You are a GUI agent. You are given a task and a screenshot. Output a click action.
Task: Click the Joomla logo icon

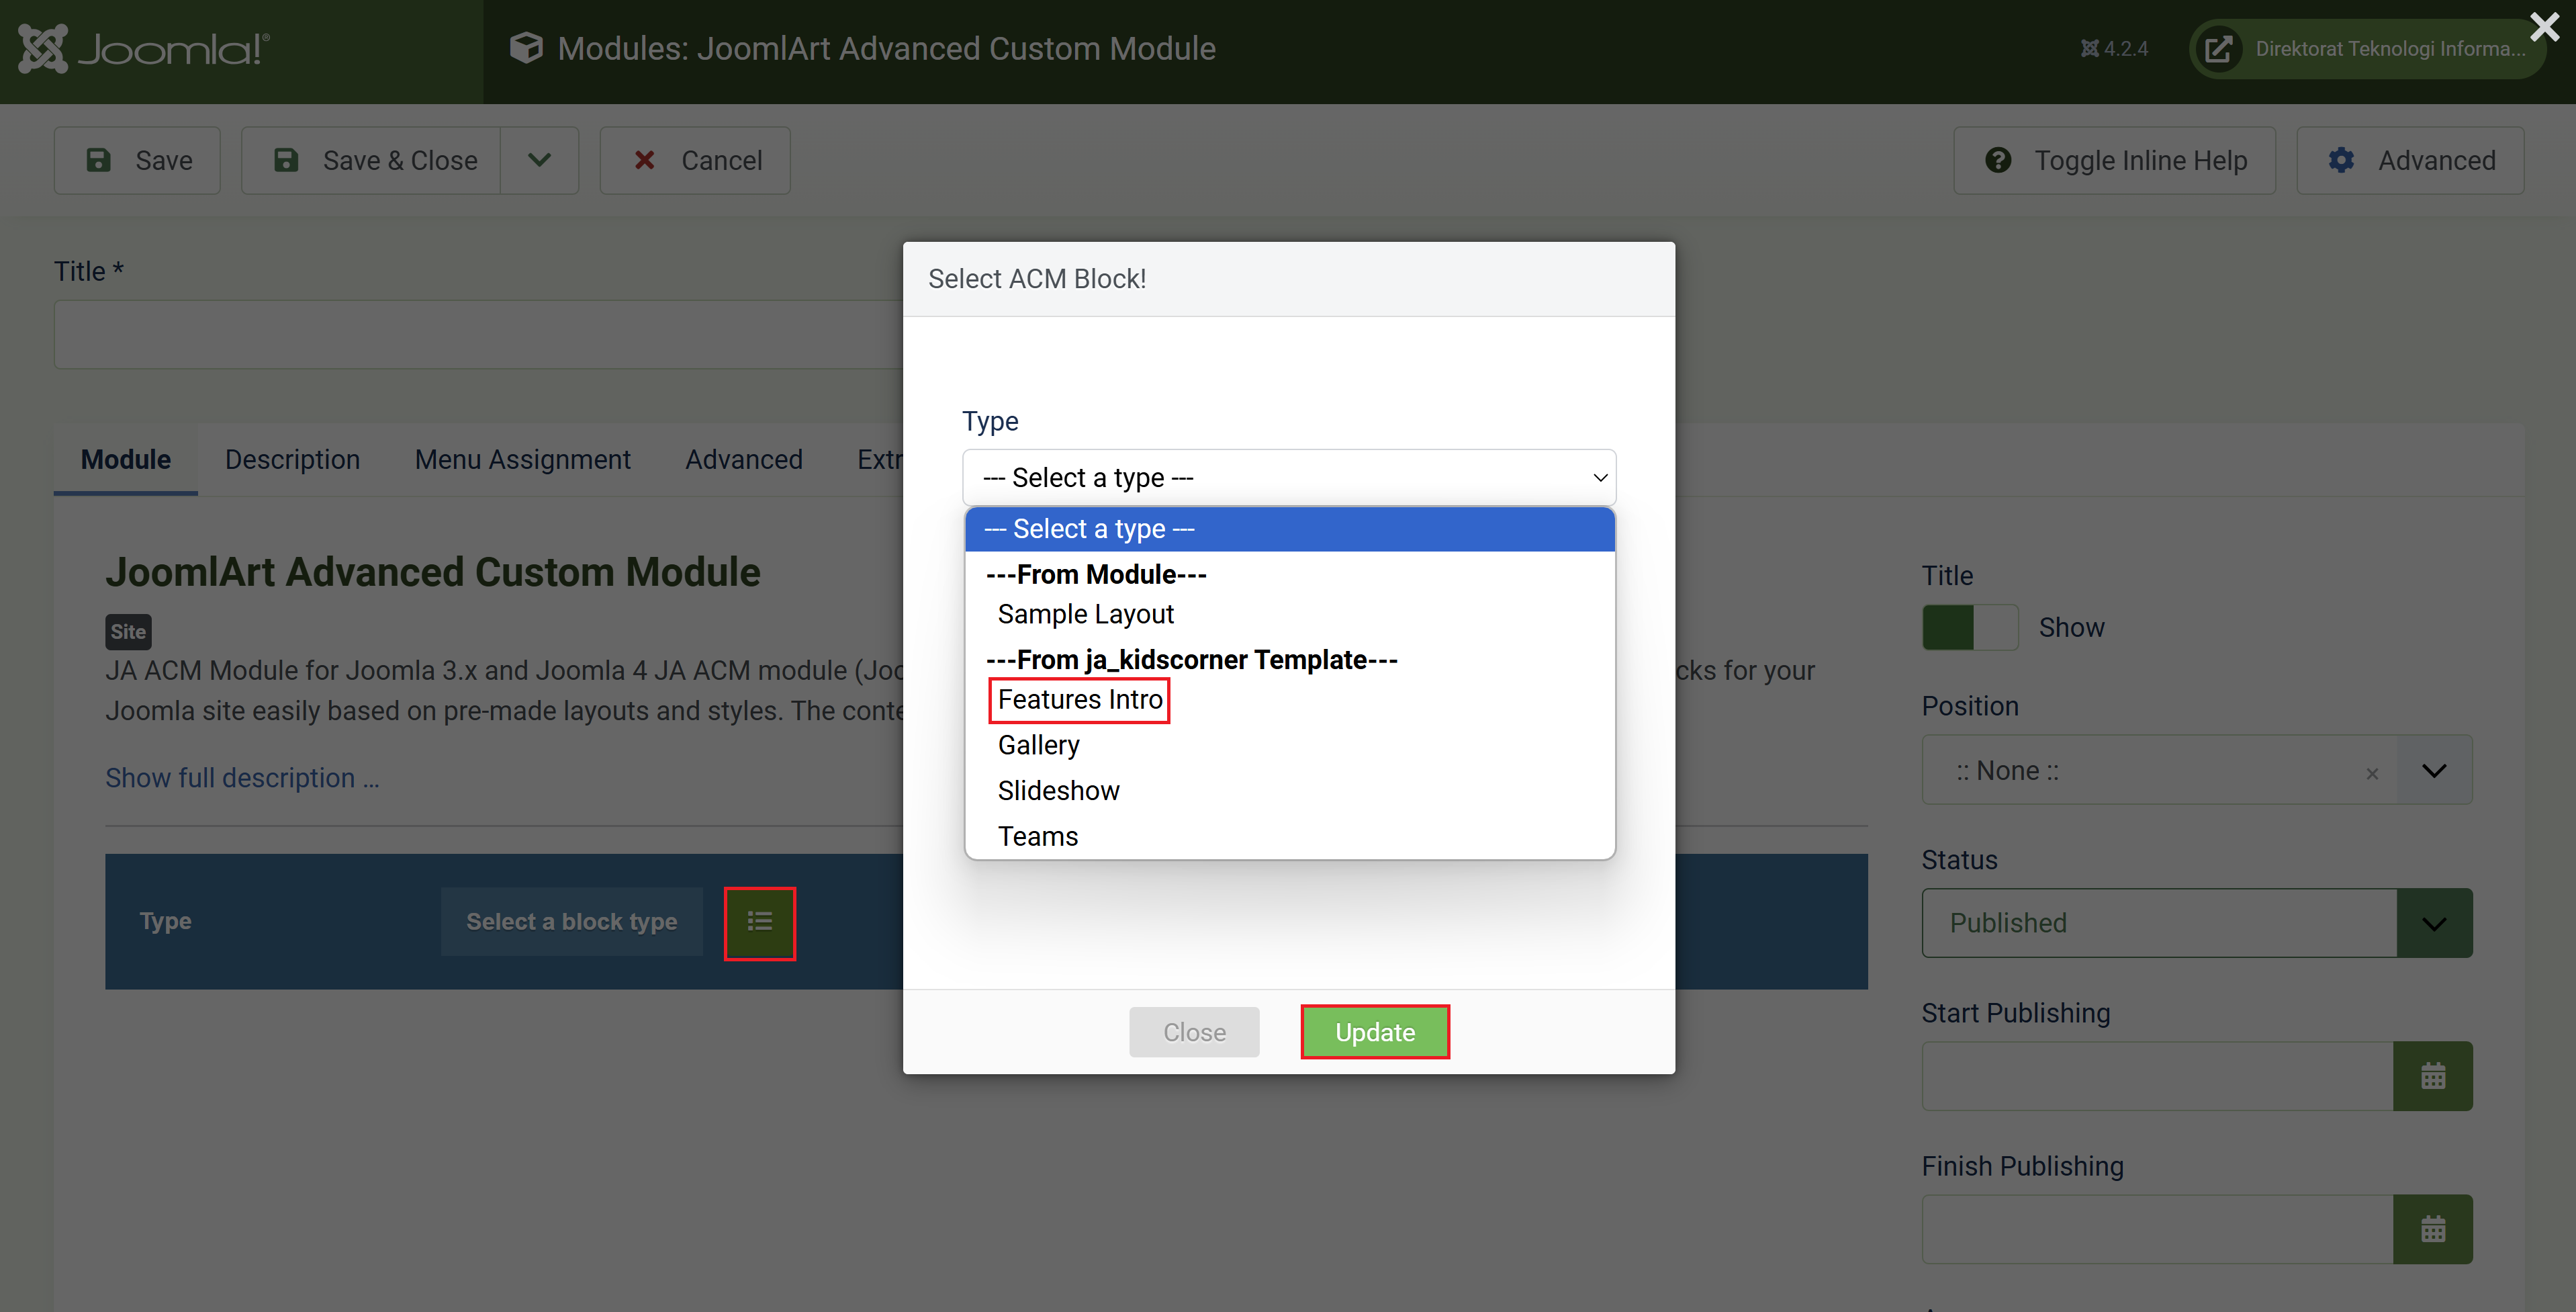43,48
